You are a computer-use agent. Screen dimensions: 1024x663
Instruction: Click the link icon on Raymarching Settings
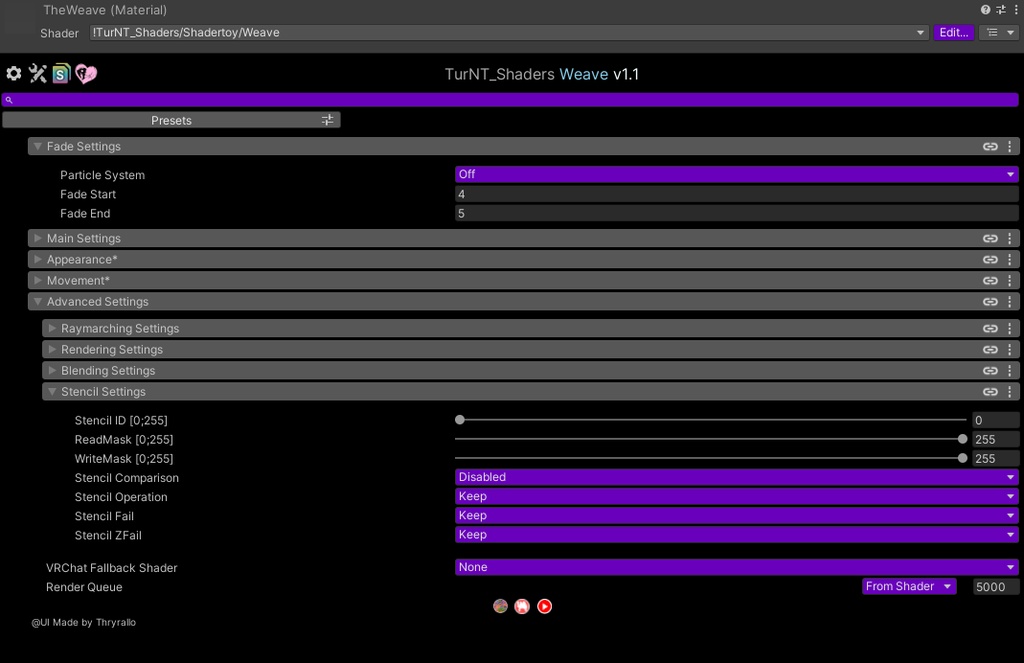tap(990, 329)
